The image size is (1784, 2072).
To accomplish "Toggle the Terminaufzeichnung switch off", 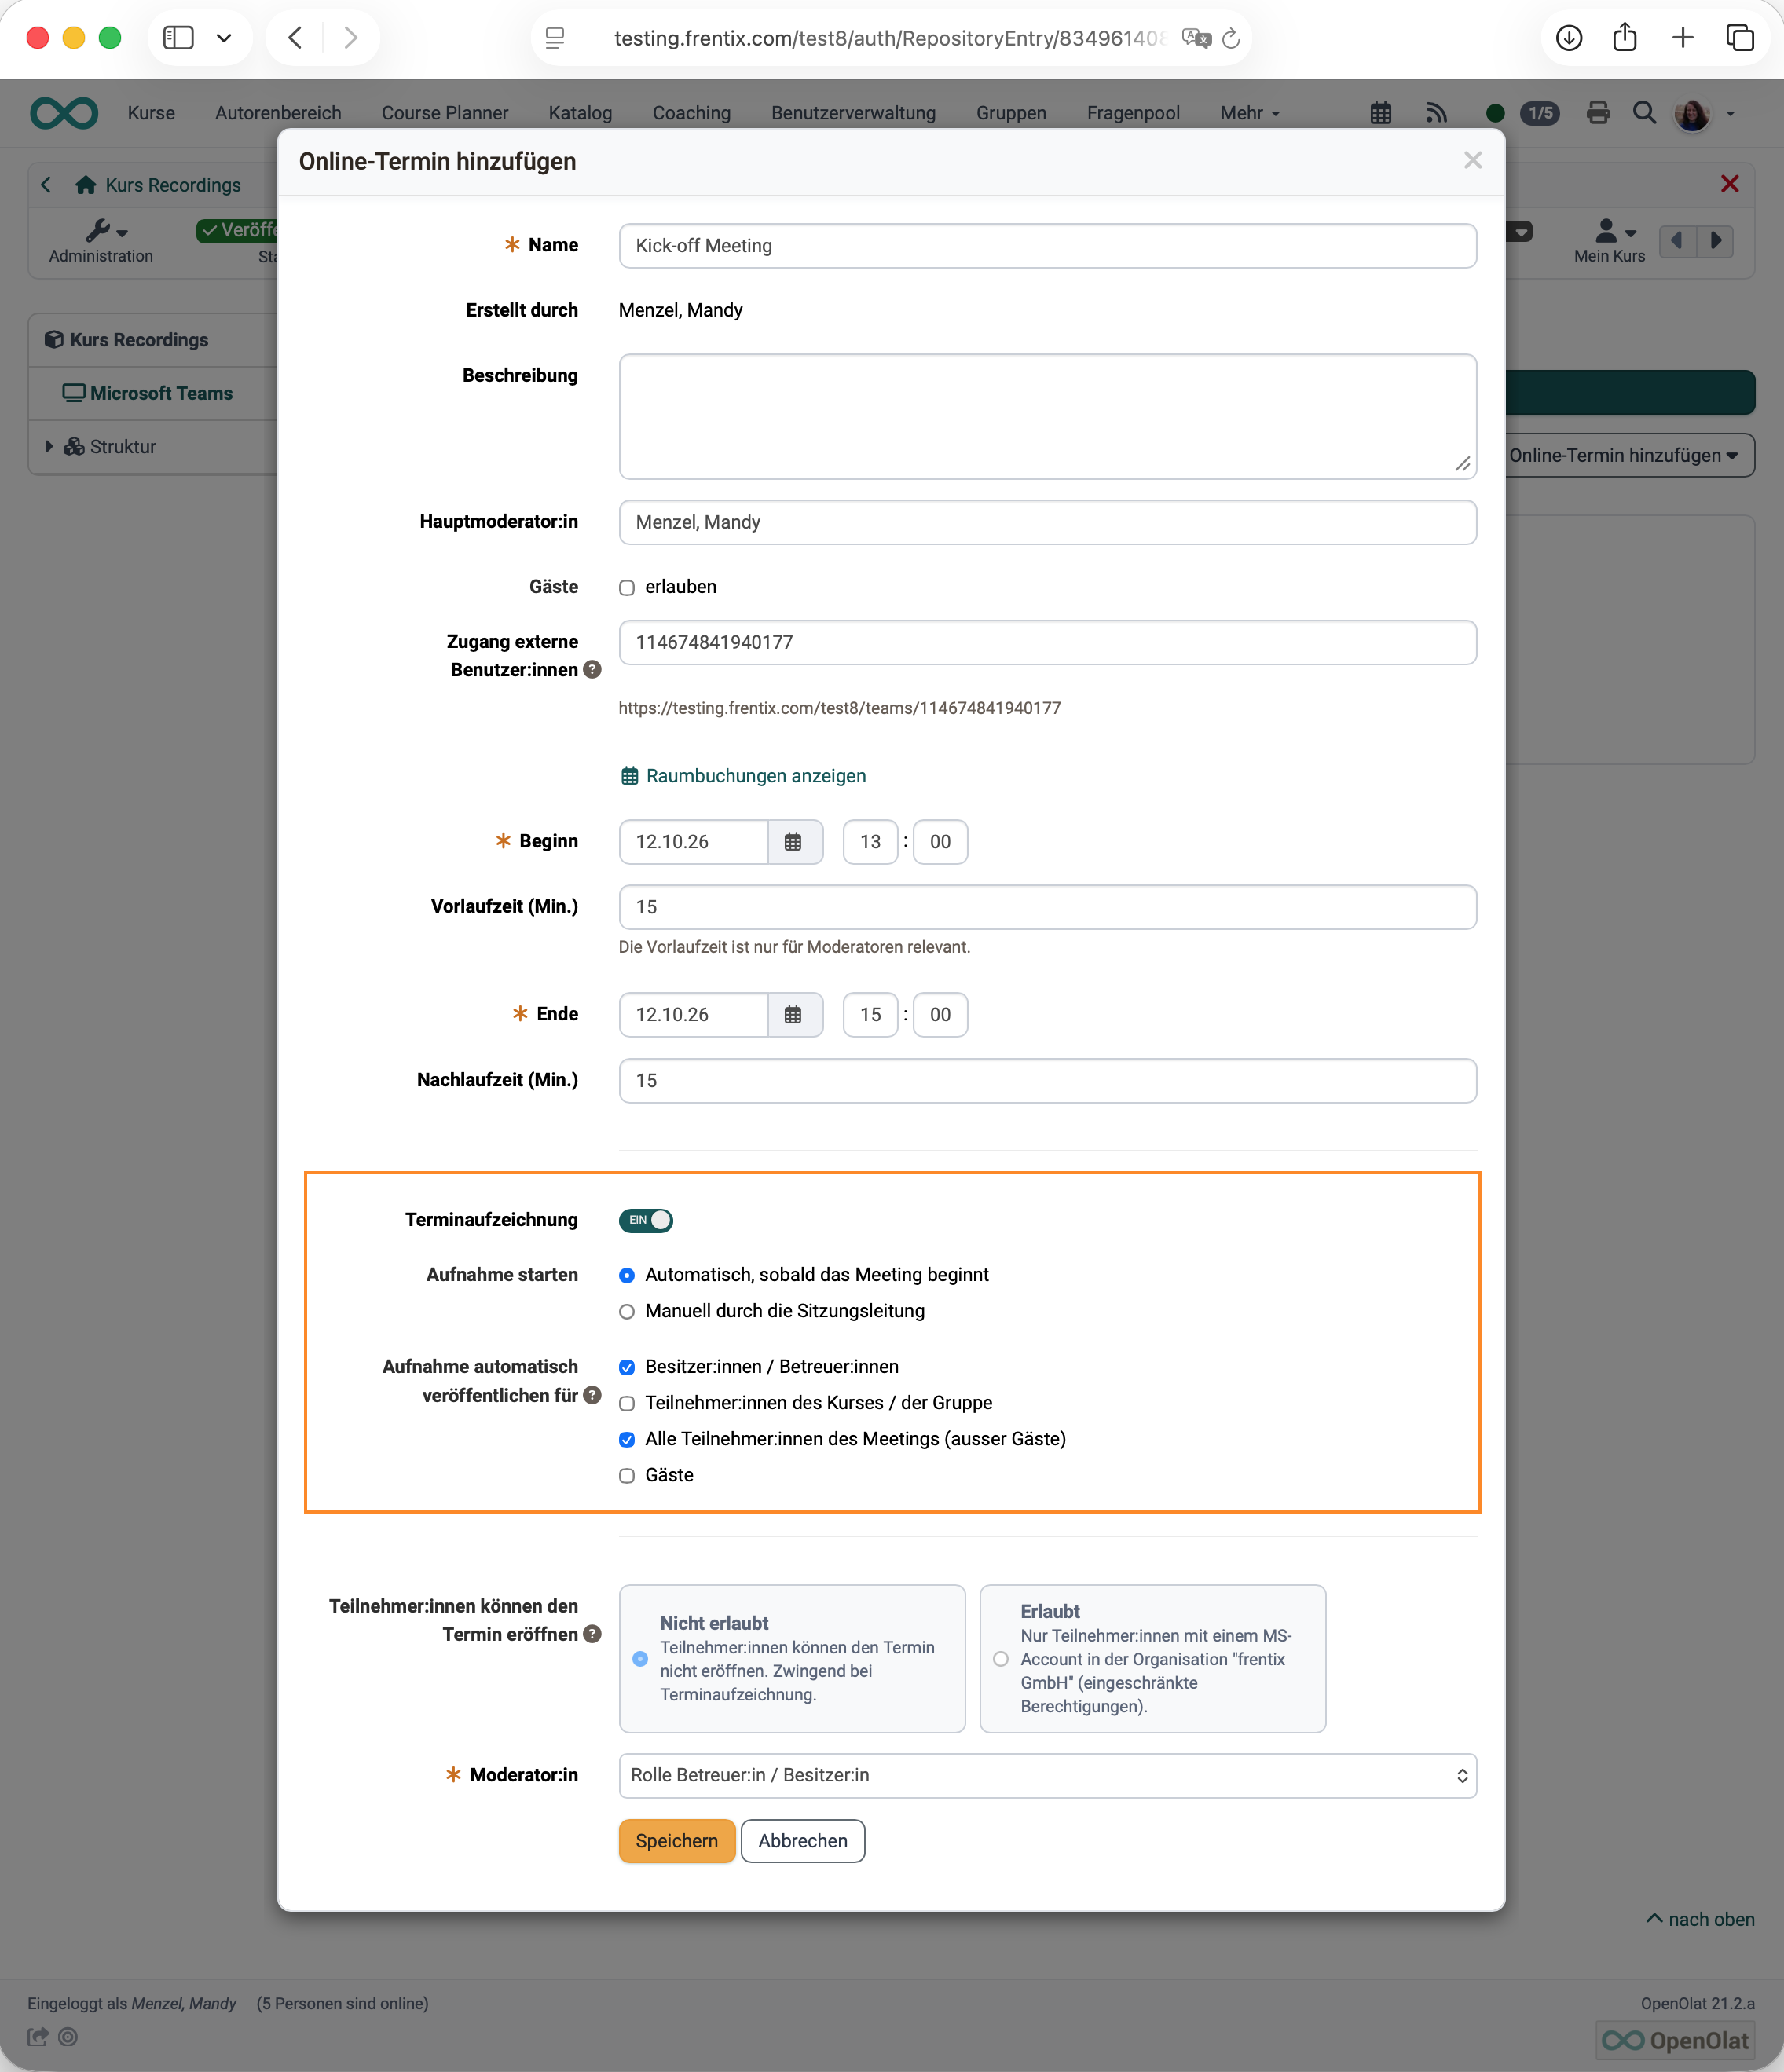I will pyautogui.click(x=646, y=1221).
